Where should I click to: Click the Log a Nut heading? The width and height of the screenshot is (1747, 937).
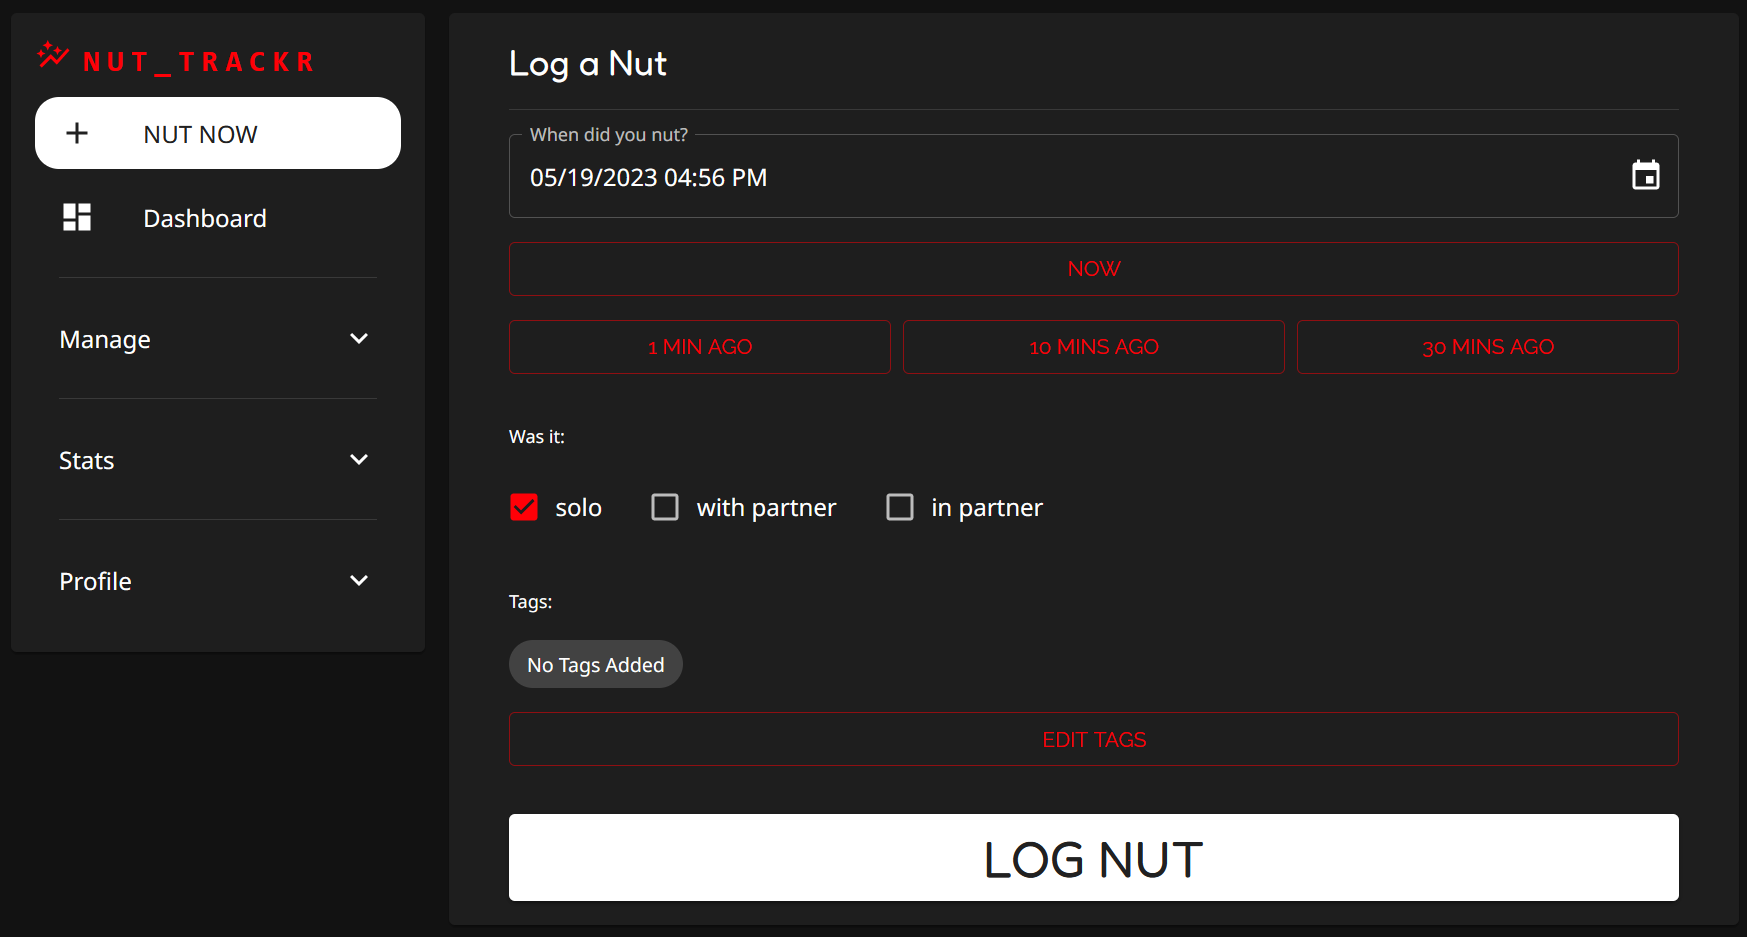pos(588,64)
